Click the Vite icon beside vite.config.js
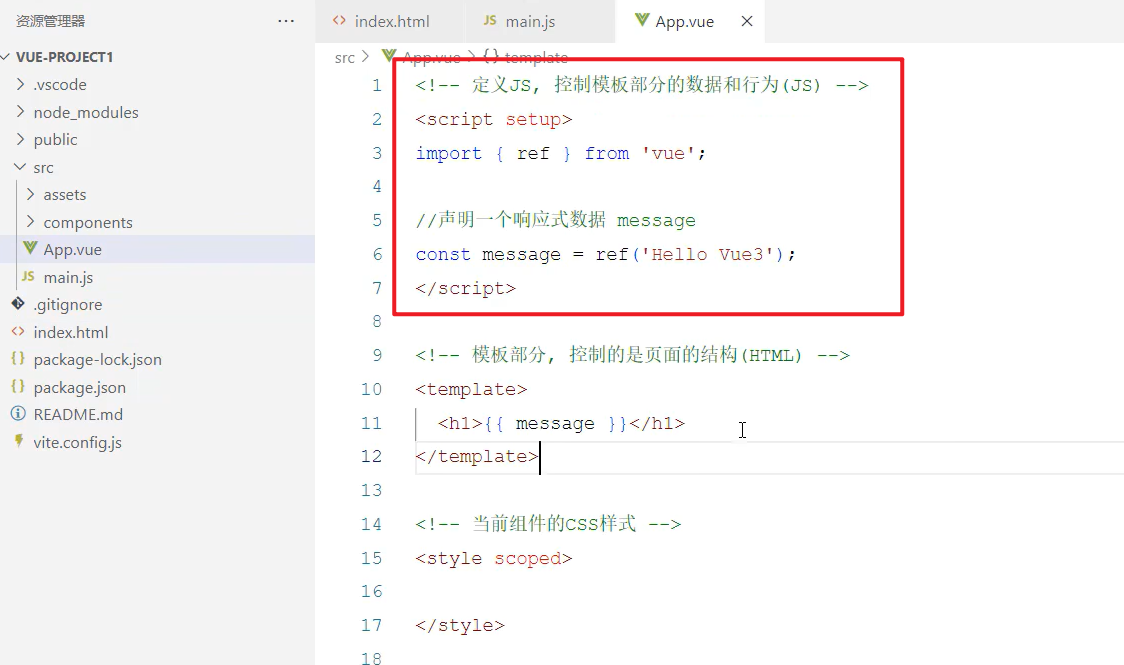 [19, 441]
